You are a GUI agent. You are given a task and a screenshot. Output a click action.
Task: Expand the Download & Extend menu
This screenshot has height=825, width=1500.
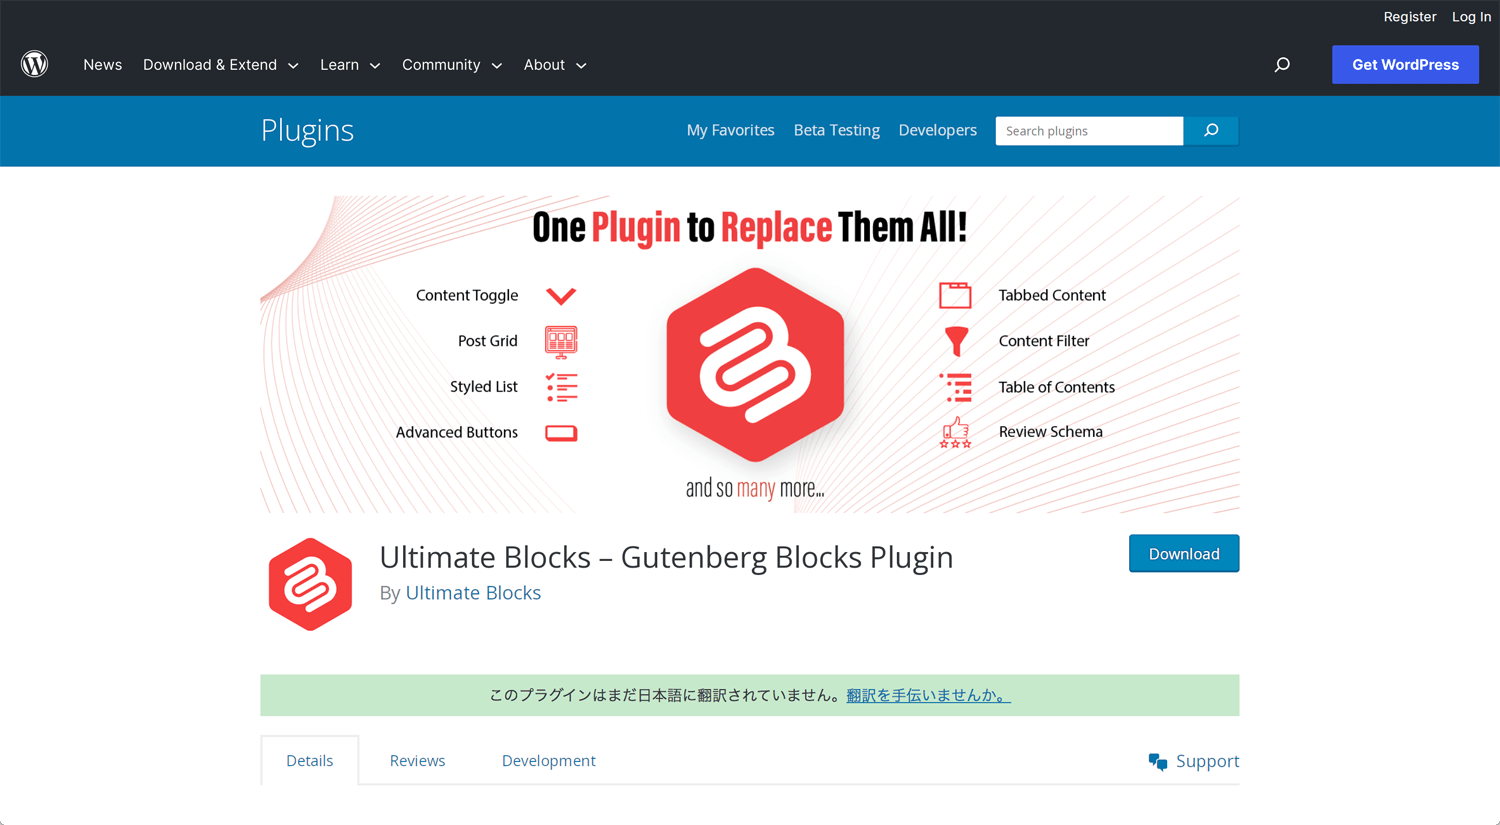click(x=220, y=65)
